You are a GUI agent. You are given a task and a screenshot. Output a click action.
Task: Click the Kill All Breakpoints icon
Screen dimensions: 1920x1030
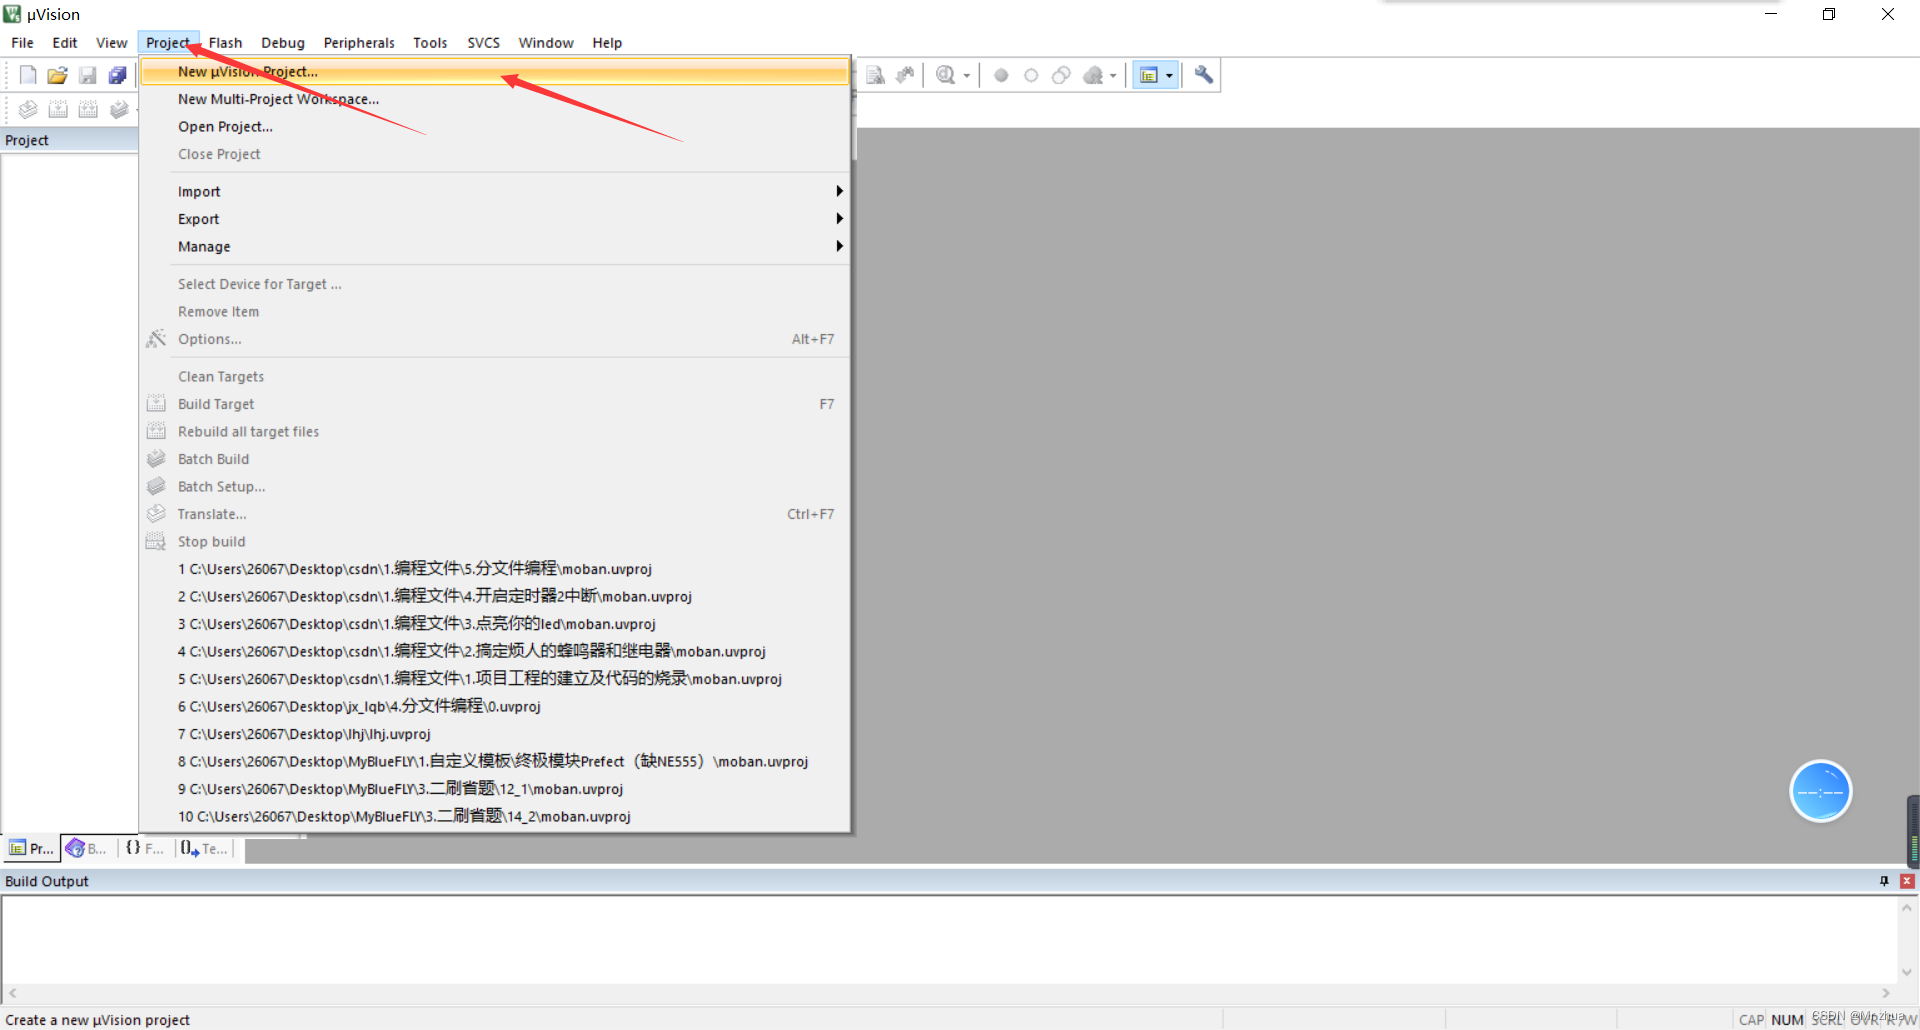1093,75
